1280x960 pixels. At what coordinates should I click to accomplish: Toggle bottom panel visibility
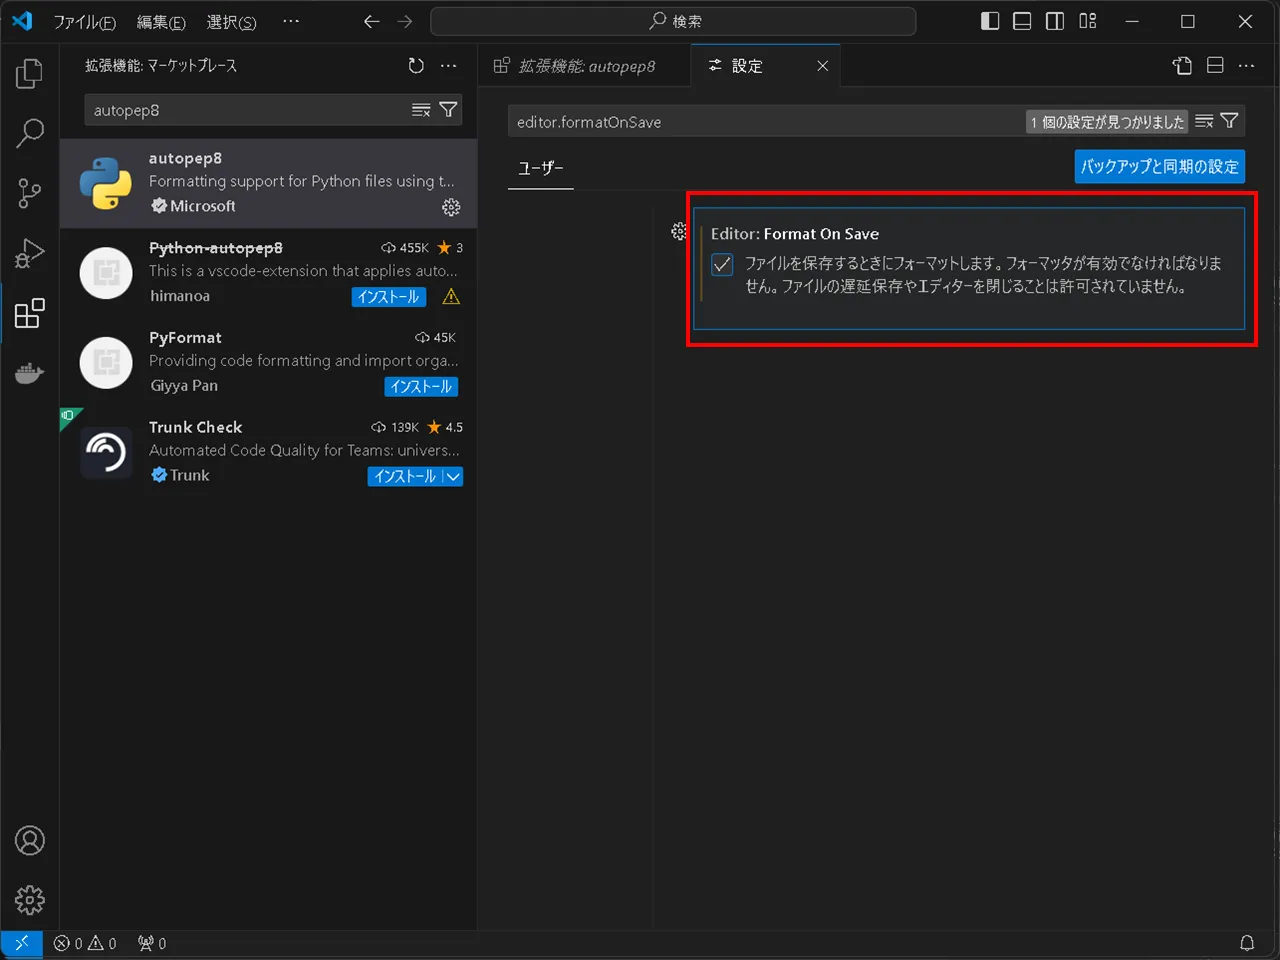(x=1022, y=21)
